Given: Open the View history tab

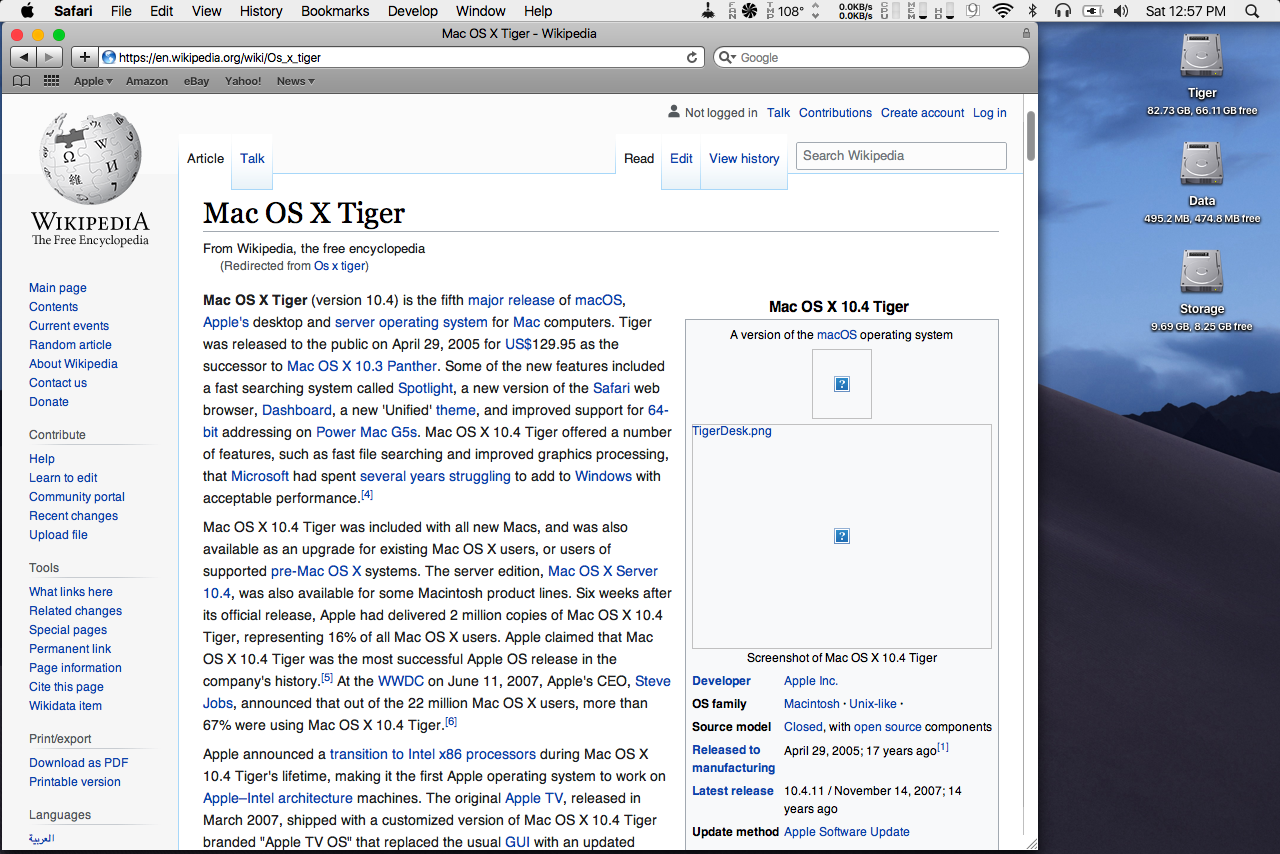Looking at the screenshot, I should coord(744,158).
